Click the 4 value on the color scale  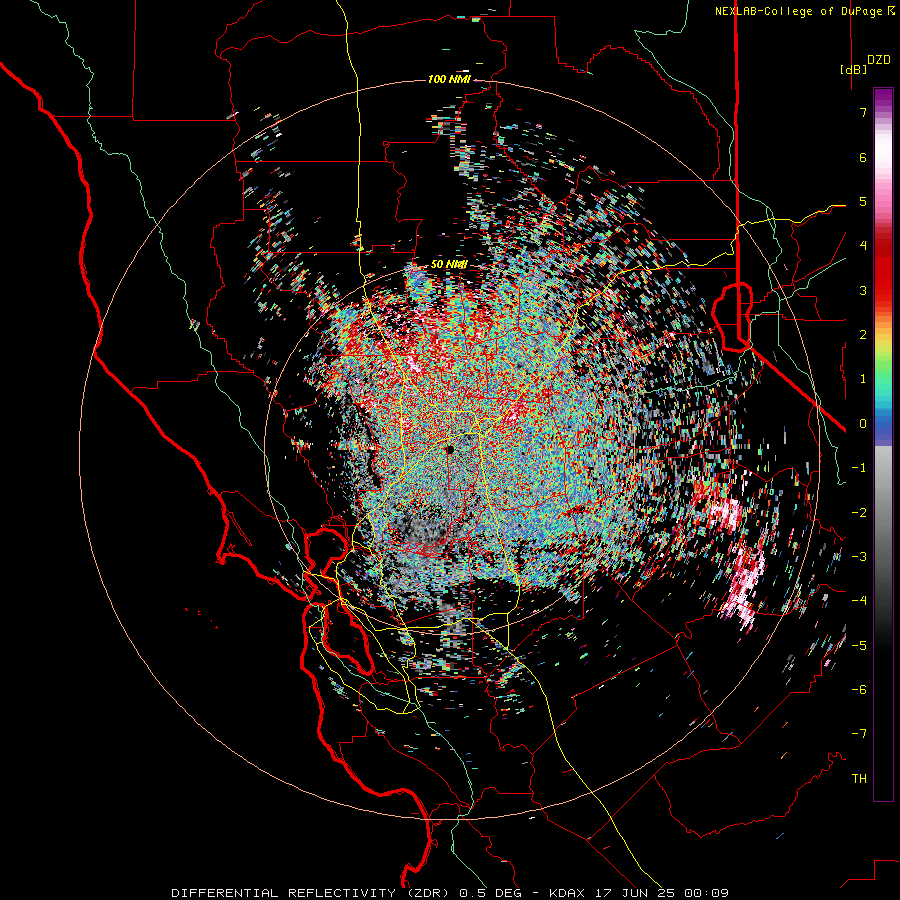863,246
